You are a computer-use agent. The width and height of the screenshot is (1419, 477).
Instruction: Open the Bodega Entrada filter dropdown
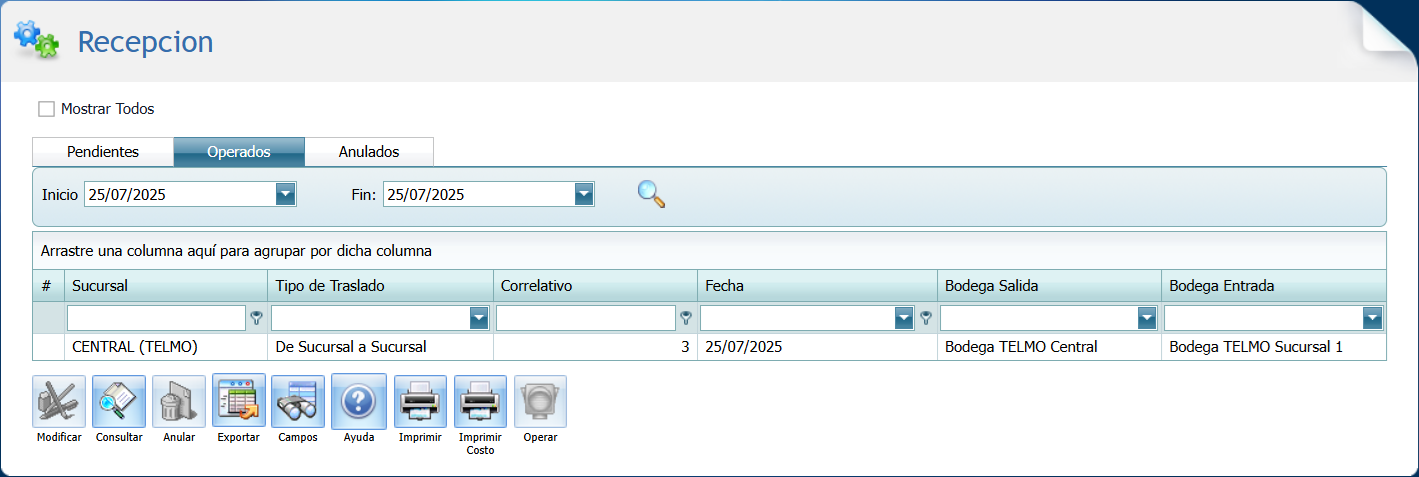point(1373,319)
